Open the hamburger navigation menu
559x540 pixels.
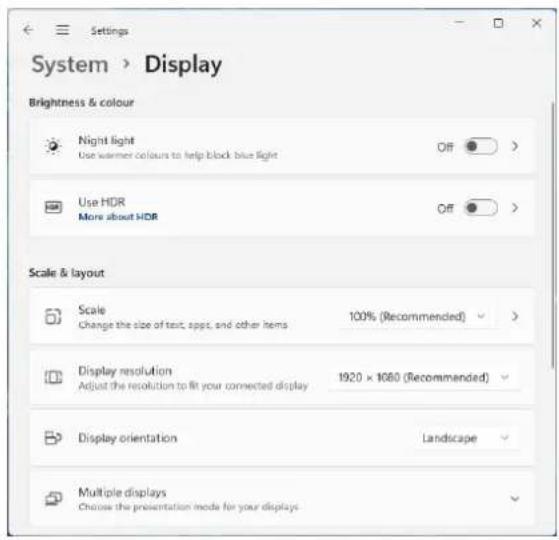click(x=62, y=30)
